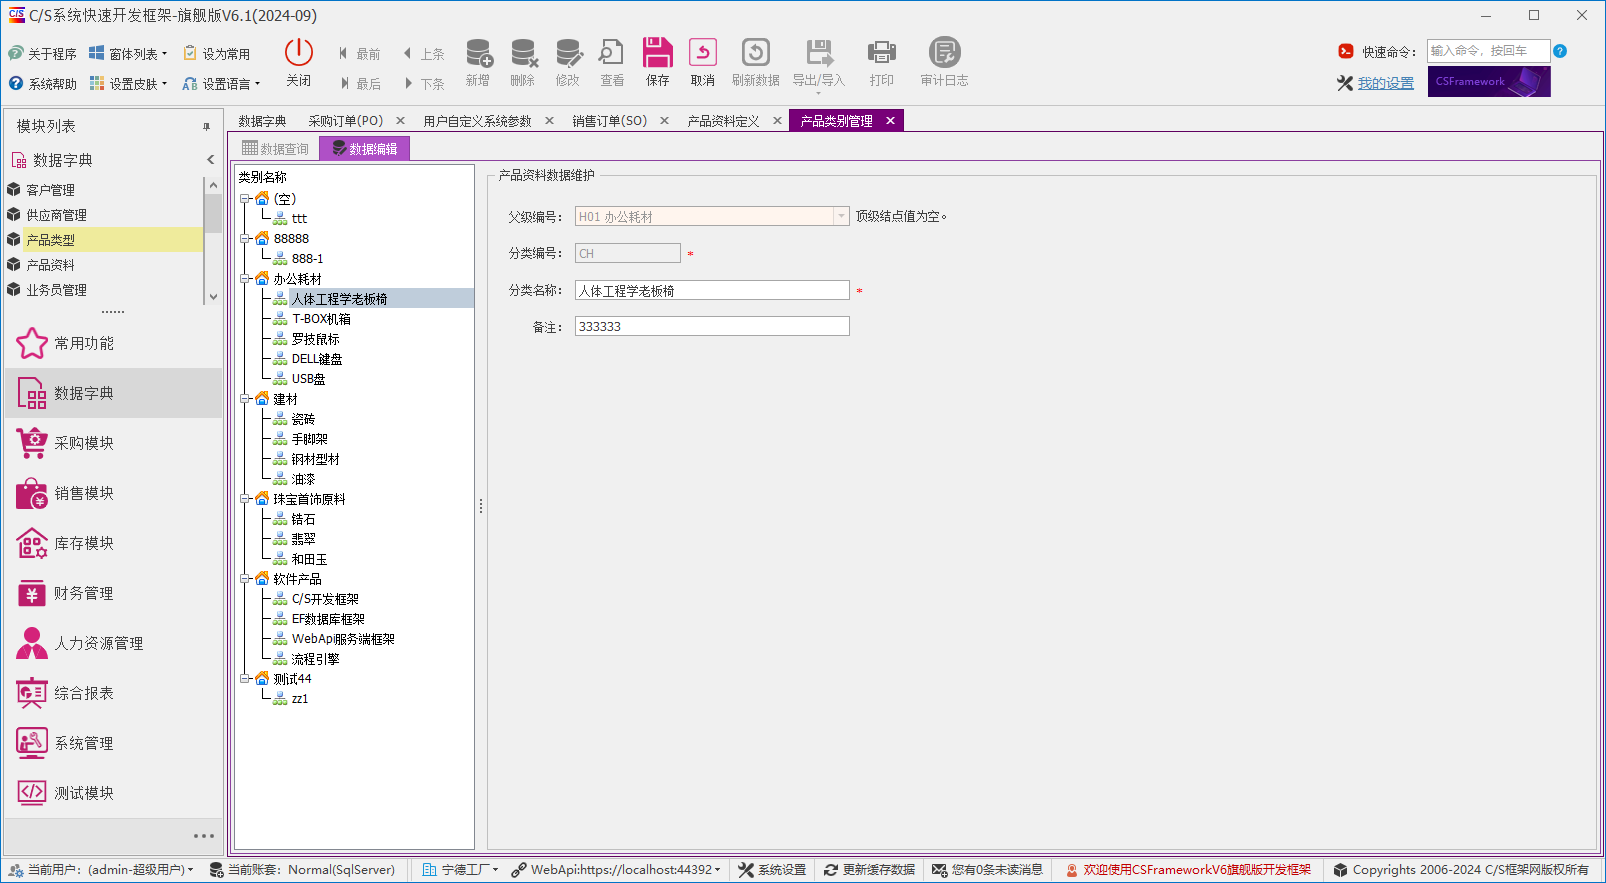Close the 产品类别管理 tab
Screen dimensions: 1606x883
pos(890,121)
